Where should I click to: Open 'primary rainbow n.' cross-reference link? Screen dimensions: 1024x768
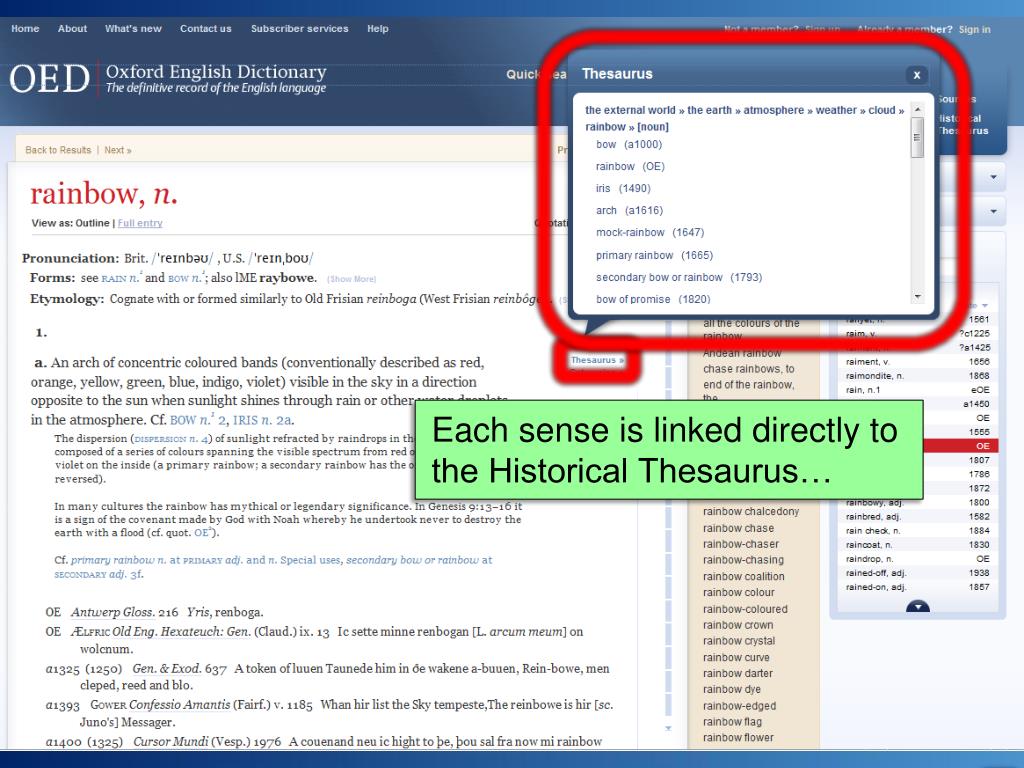pyautogui.click(x=118, y=560)
